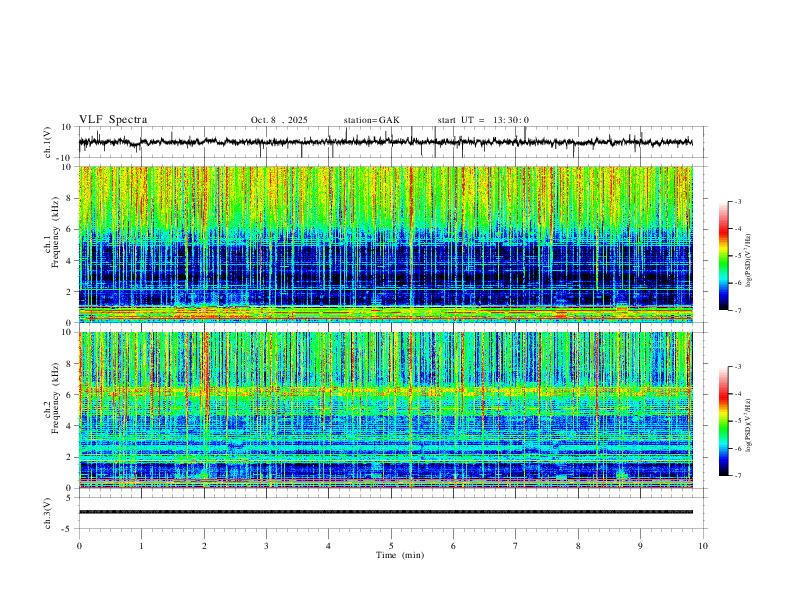Click the ch.1 spectrogram panel
The height and width of the screenshot is (612, 792).
coord(385,244)
